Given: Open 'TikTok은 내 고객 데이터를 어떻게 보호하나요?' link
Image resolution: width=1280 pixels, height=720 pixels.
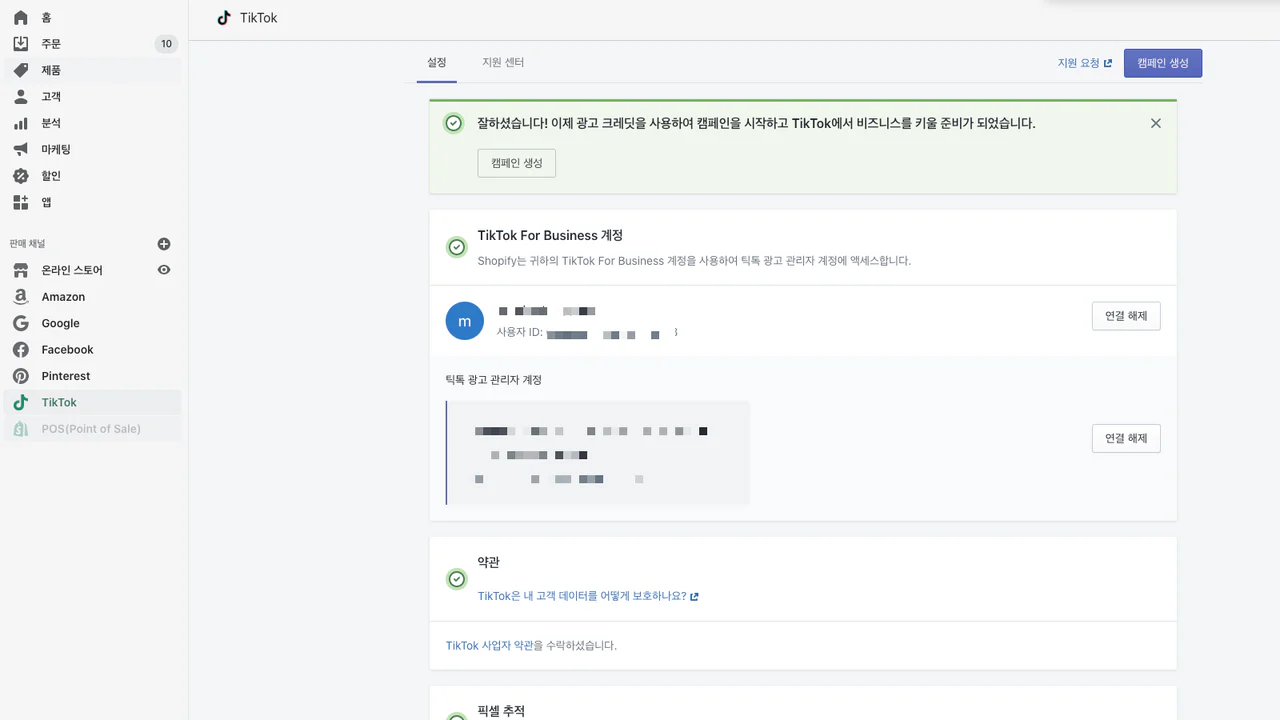Looking at the screenshot, I should (x=588, y=596).
